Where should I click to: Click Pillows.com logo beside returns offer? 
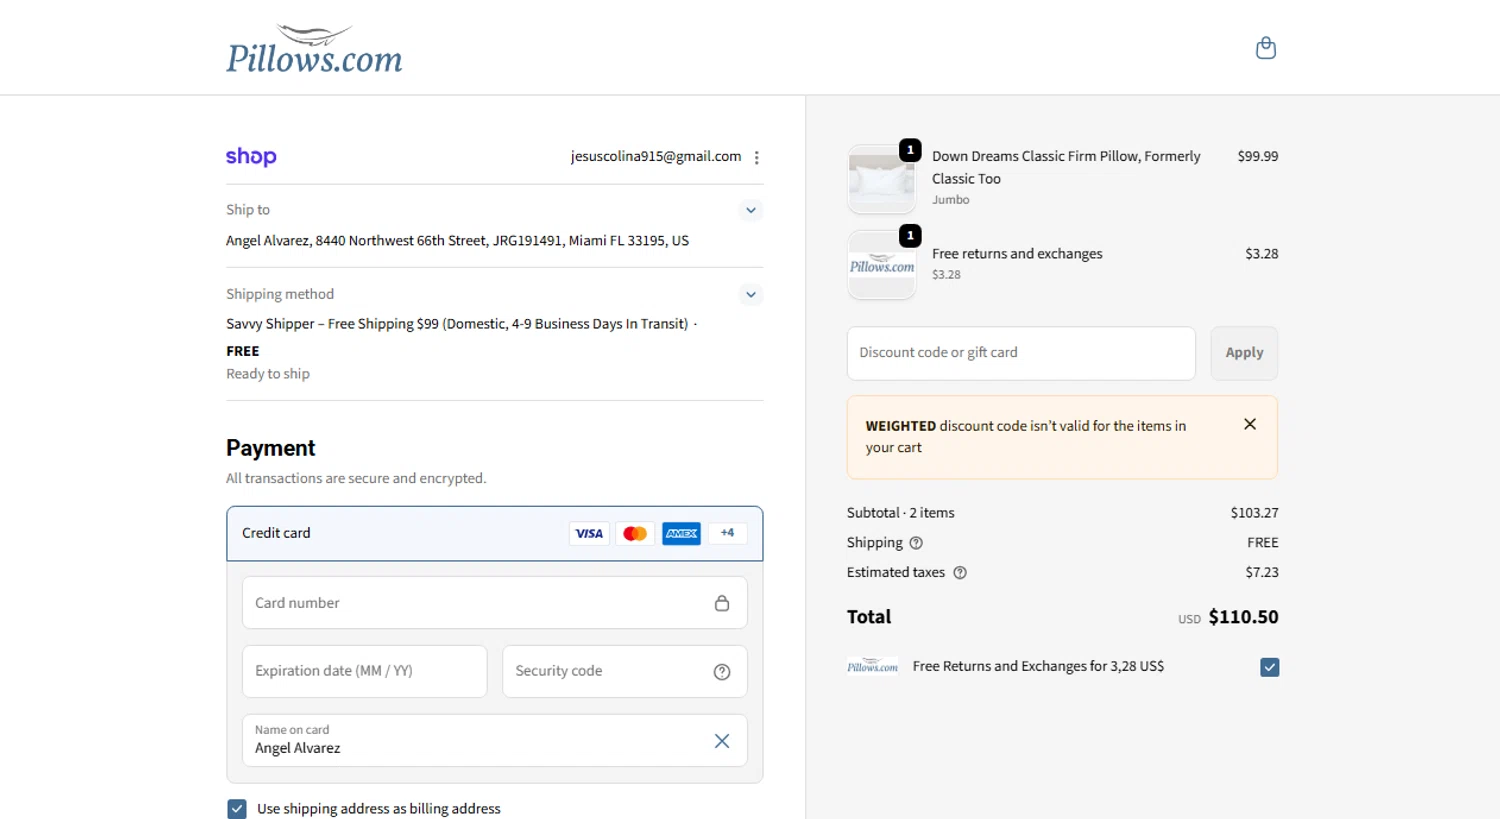click(x=872, y=666)
